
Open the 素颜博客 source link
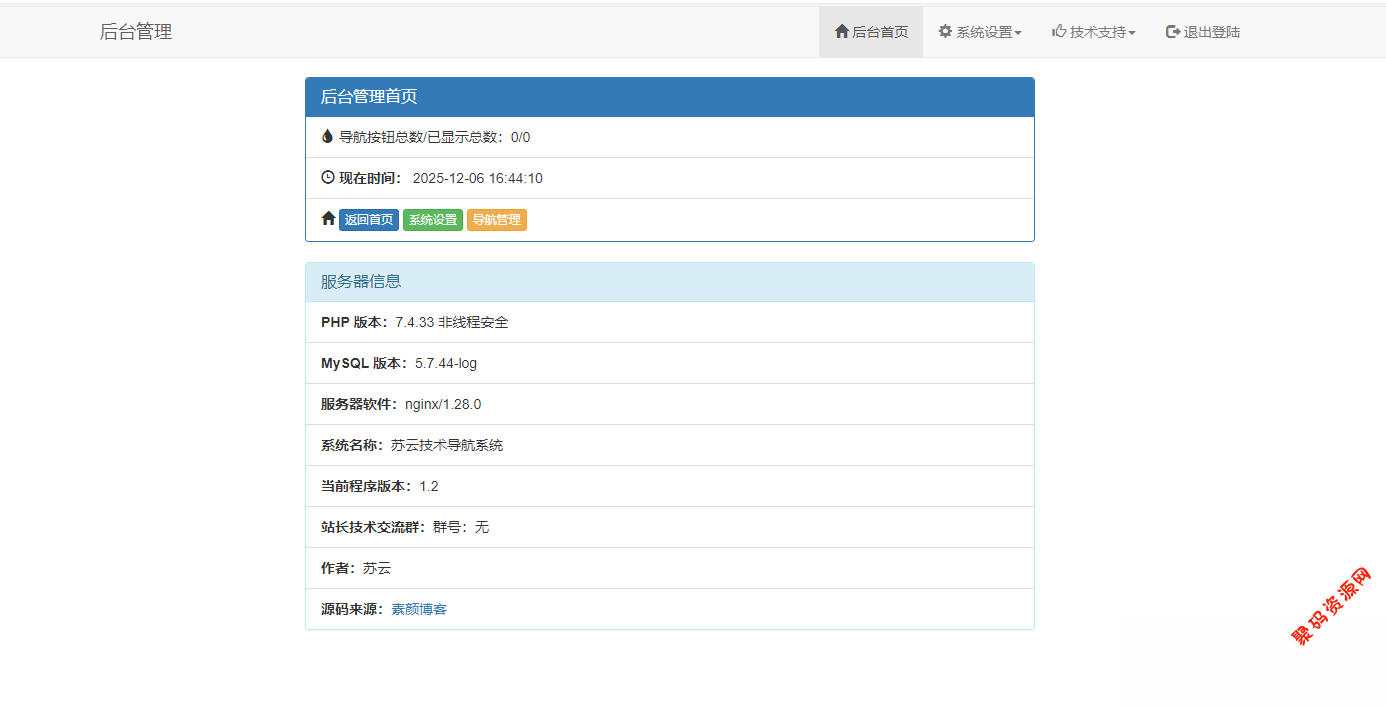click(x=419, y=609)
